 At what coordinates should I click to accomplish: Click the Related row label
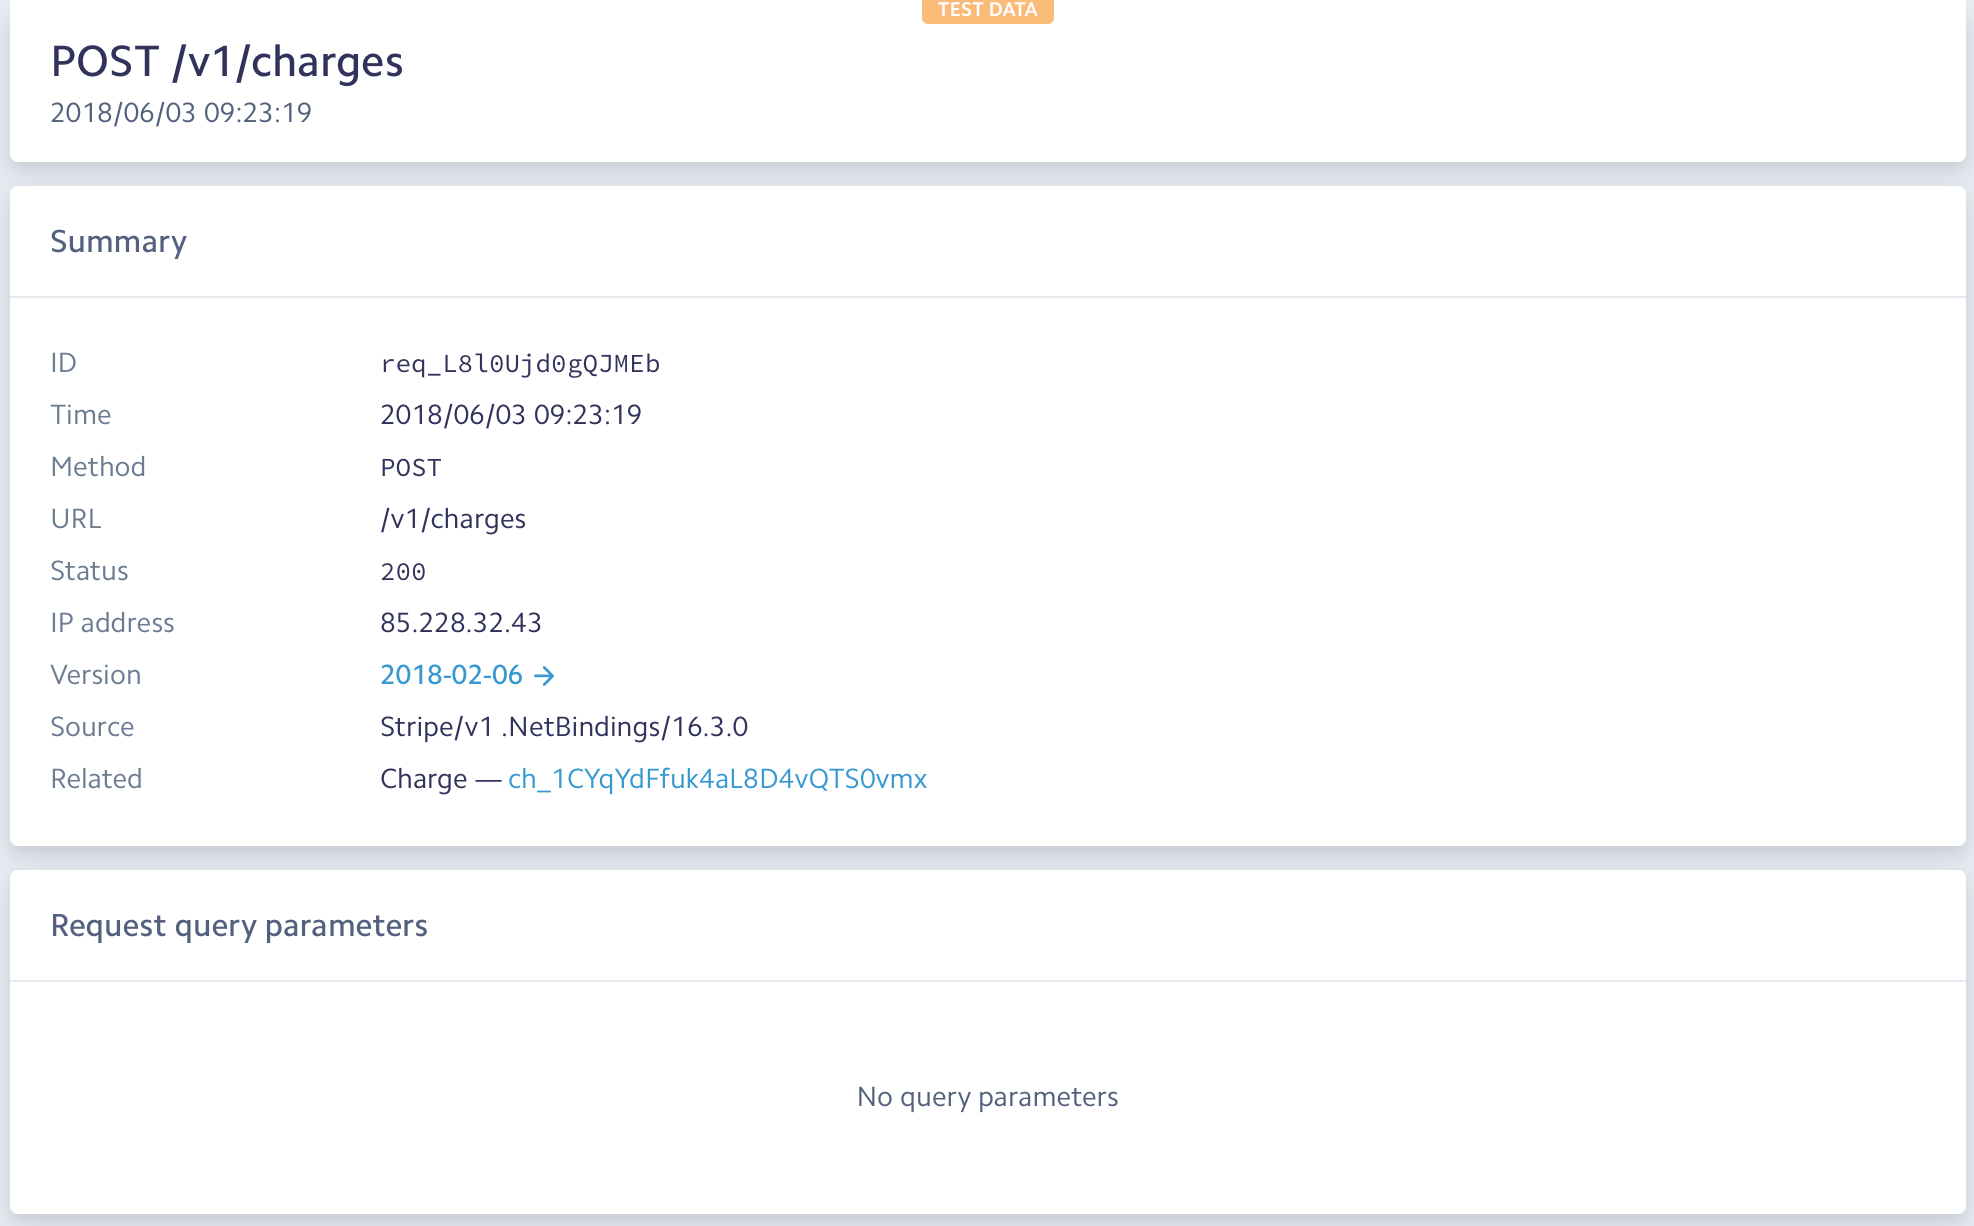(x=96, y=779)
